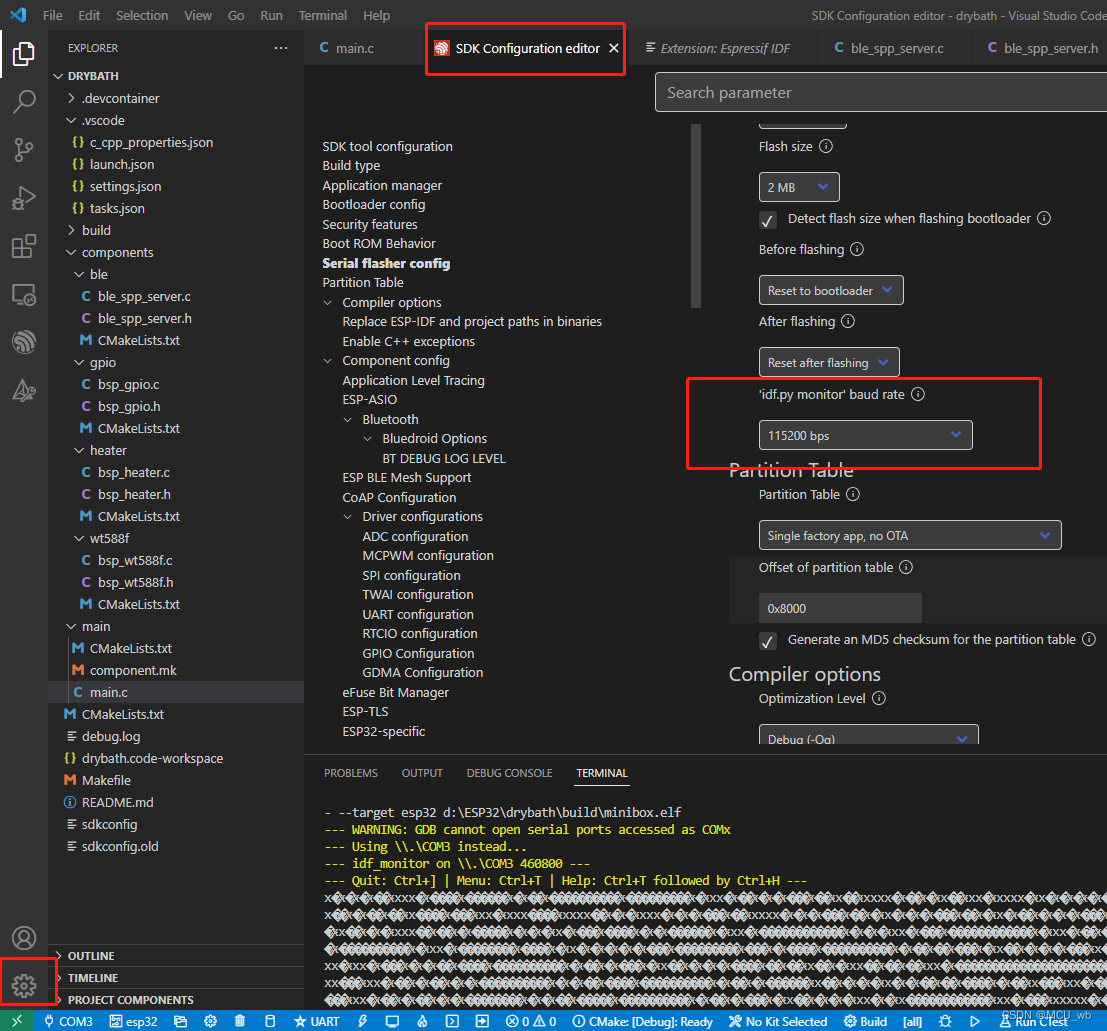Show info for Flash size setting
Viewport: 1107px width, 1031px height.
coord(826,146)
